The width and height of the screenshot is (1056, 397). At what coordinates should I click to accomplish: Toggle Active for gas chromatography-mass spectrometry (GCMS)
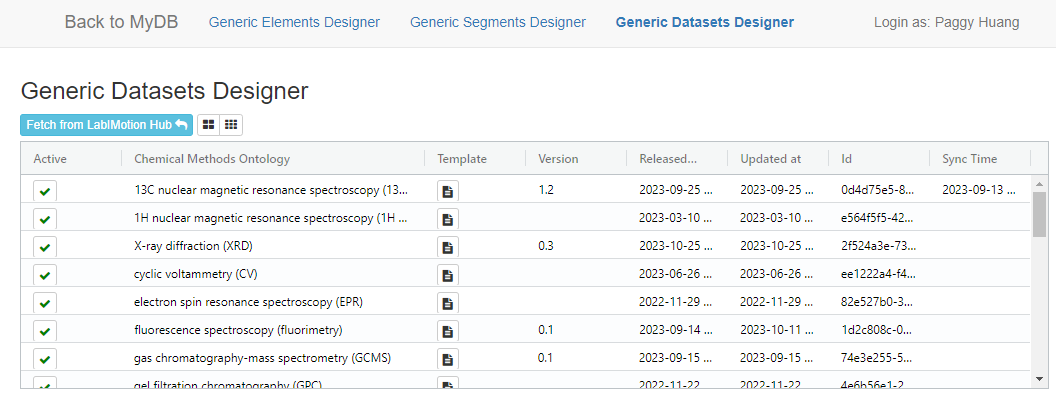(x=44, y=359)
